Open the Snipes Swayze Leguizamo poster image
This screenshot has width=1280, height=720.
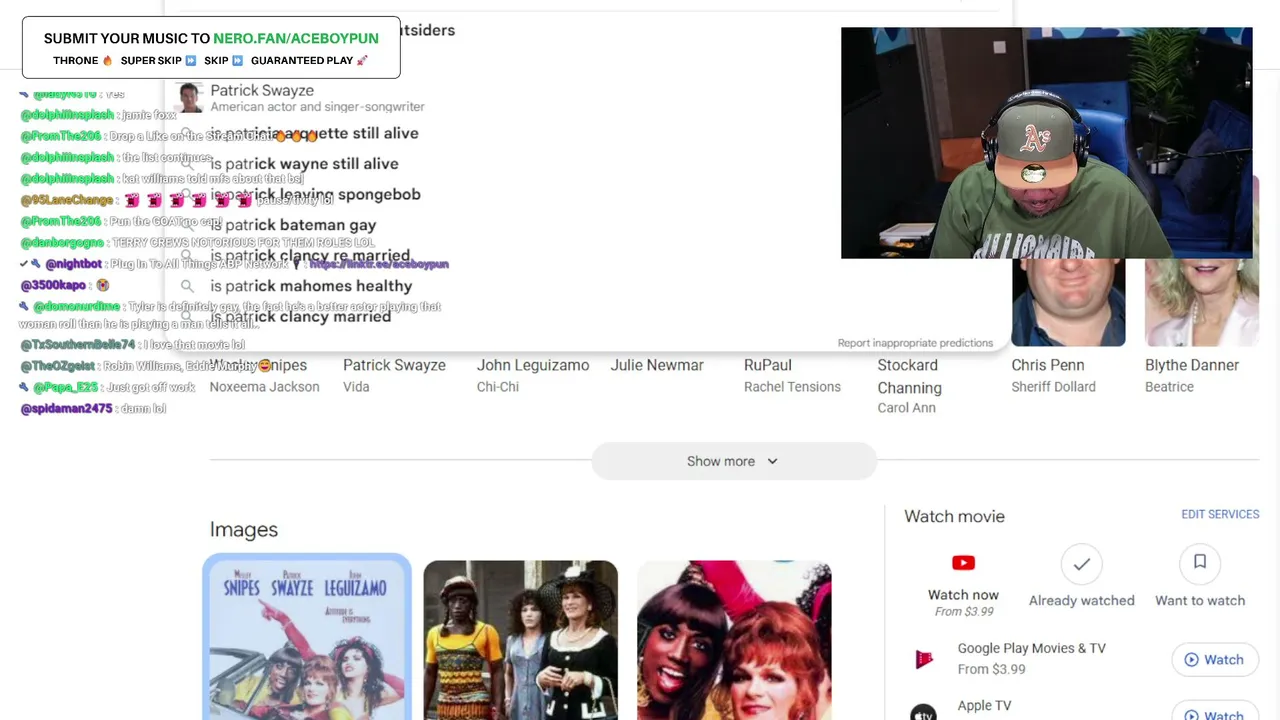point(307,637)
